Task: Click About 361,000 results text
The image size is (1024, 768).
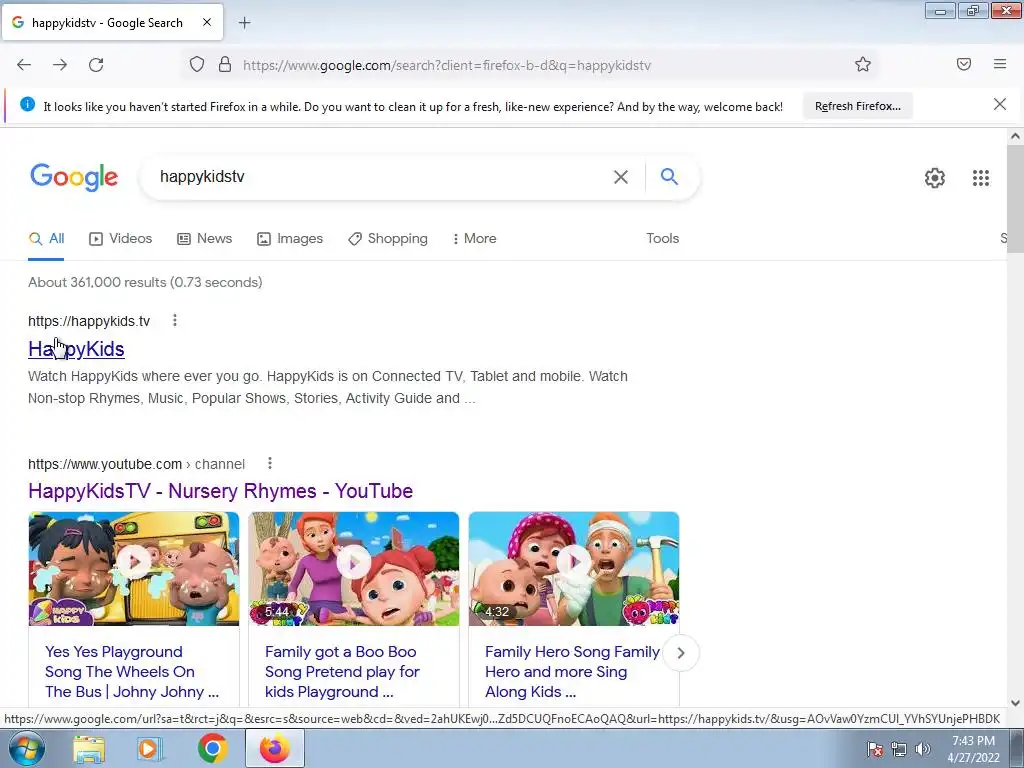Action: pos(145,282)
